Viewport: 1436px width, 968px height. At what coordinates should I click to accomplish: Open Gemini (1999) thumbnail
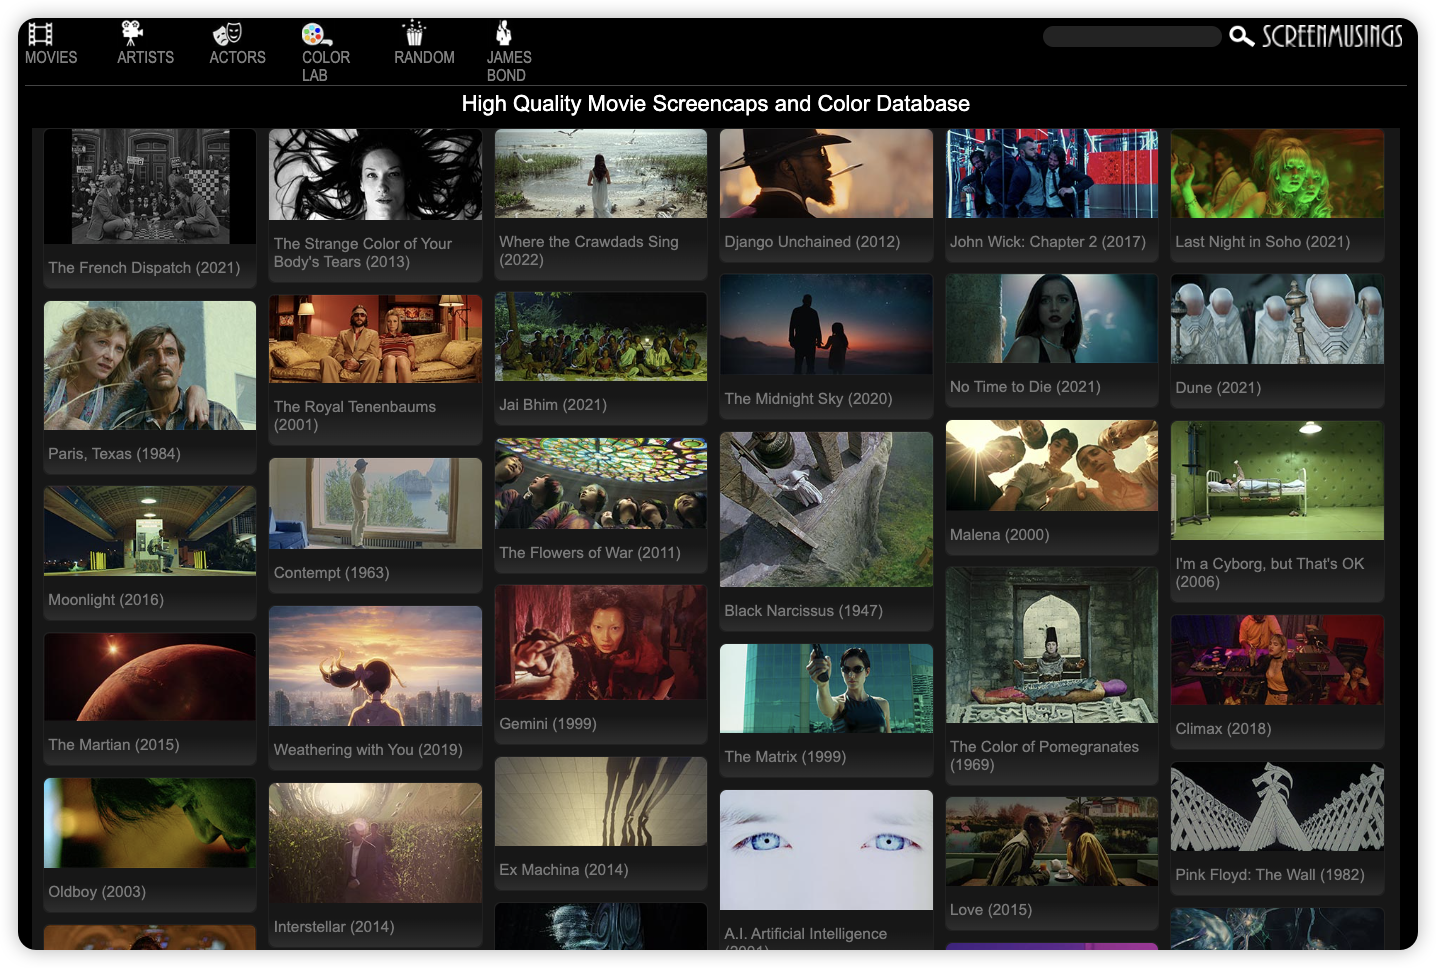(601, 643)
